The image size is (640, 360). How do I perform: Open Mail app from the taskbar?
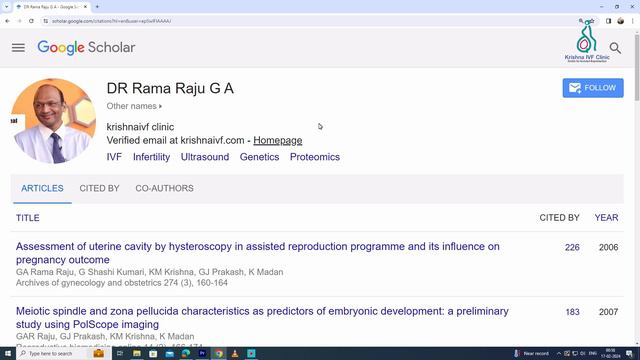[x=169, y=353]
